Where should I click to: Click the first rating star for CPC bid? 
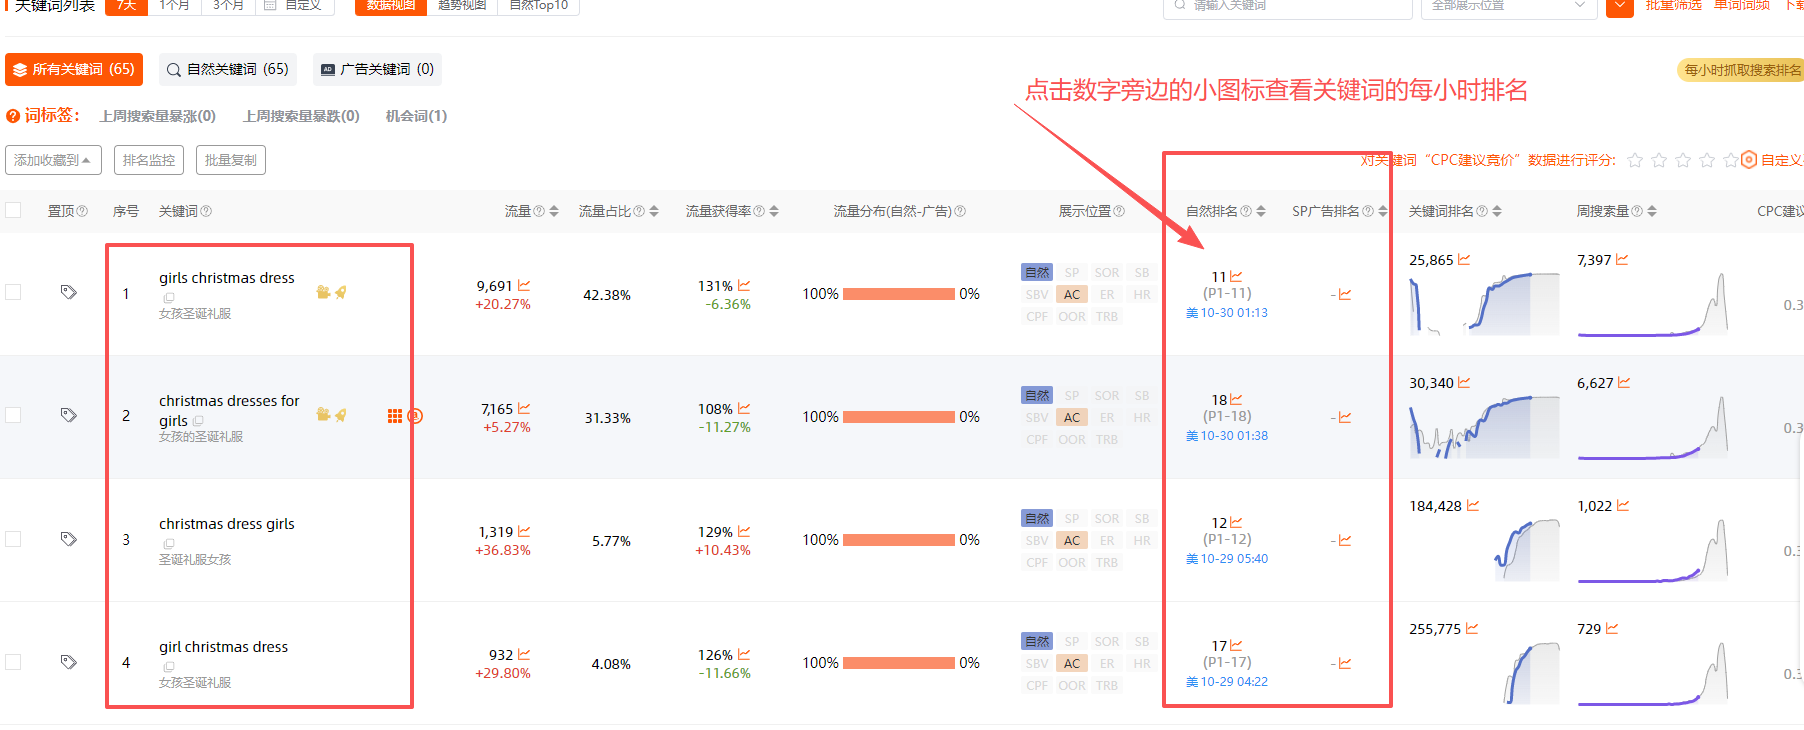(1635, 160)
